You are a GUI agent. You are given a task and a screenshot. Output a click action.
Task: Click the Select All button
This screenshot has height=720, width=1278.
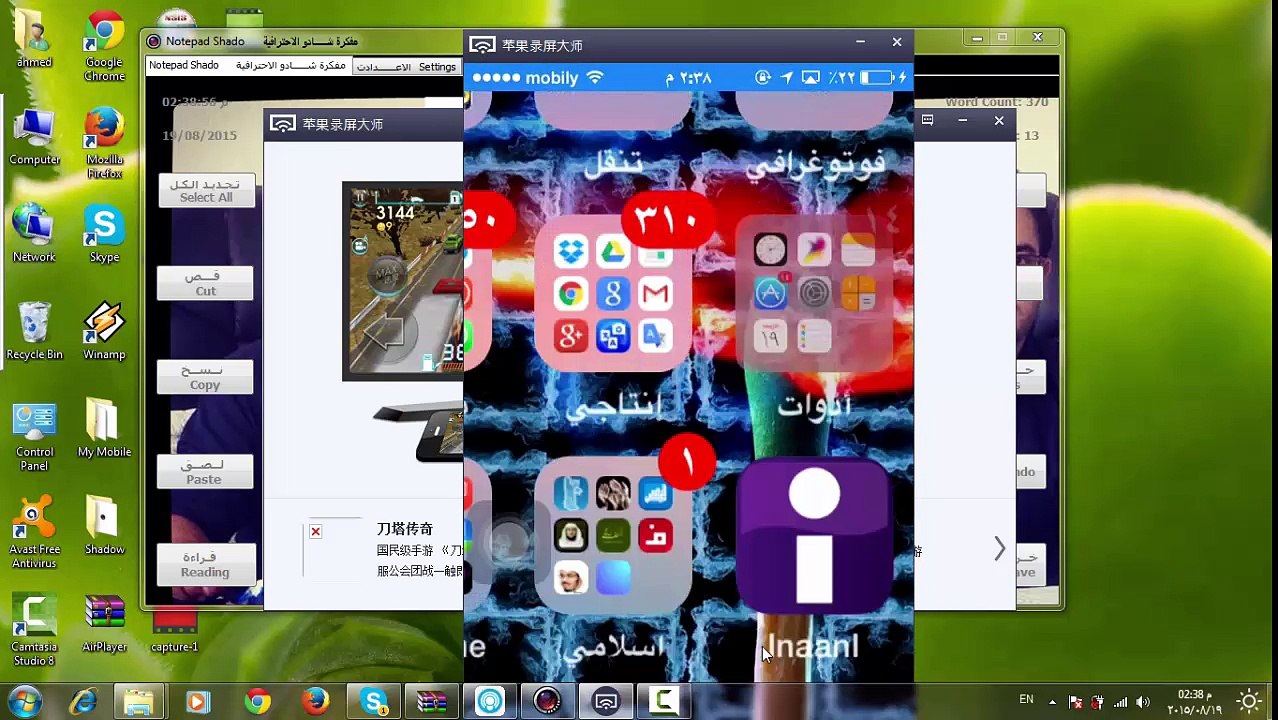click(x=206, y=191)
